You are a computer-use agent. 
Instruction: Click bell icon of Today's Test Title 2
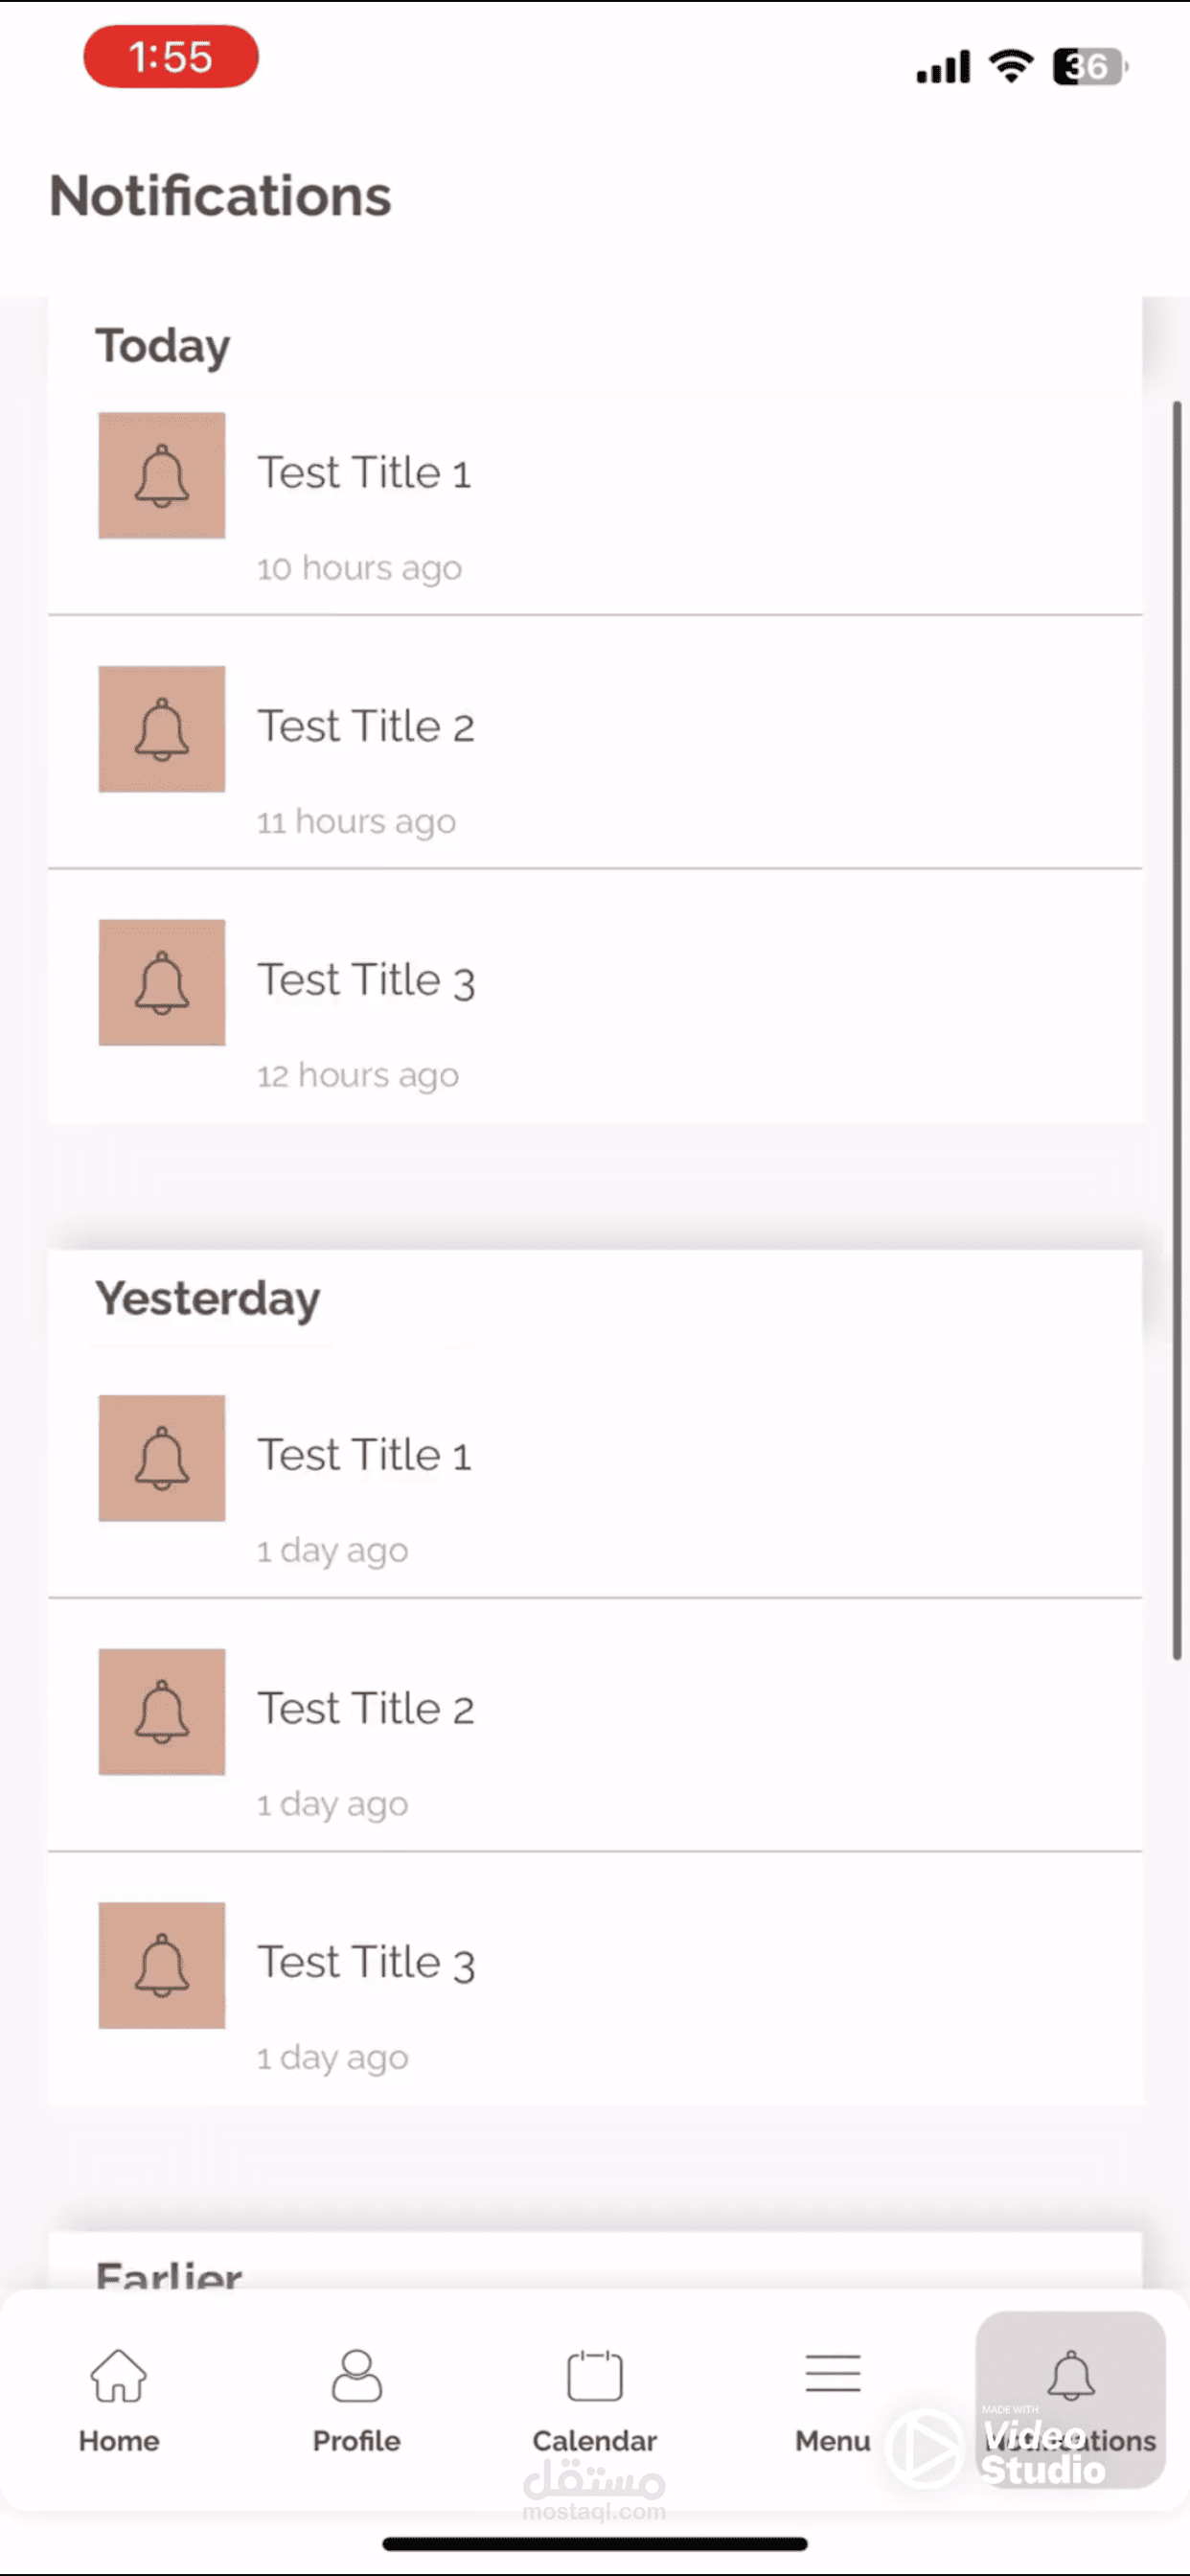pos(162,729)
